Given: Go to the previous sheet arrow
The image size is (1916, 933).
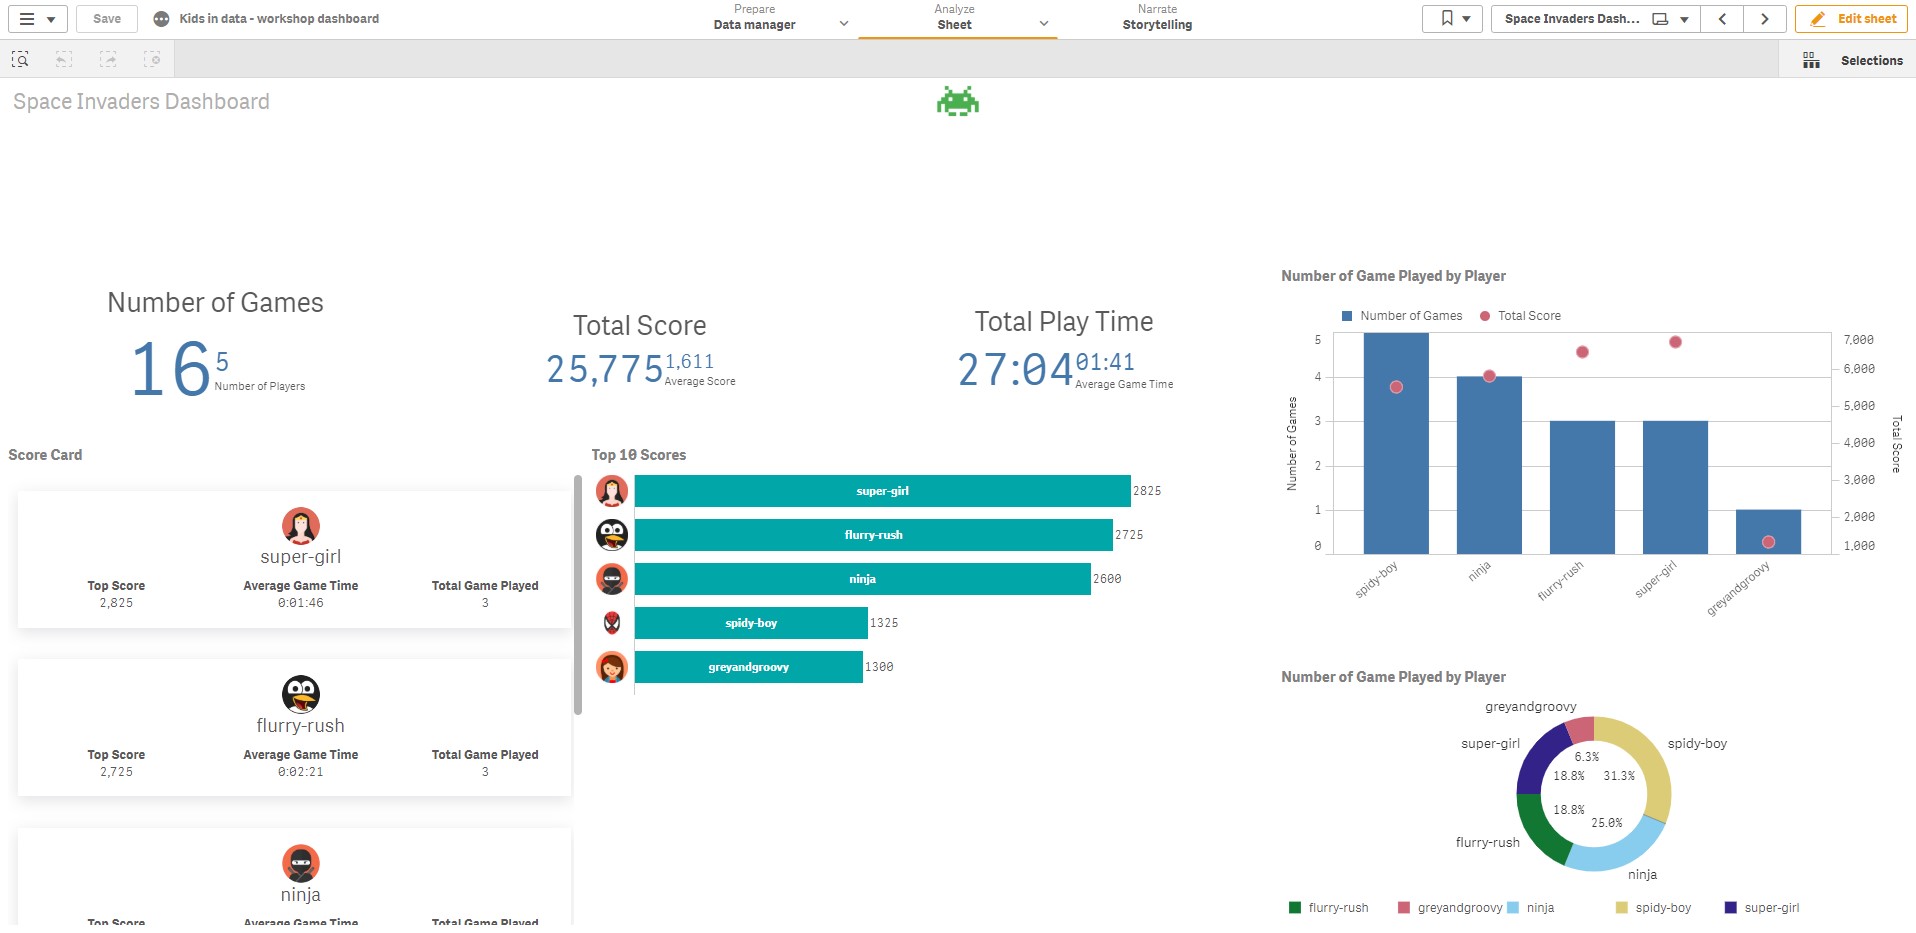Looking at the screenshot, I should (1722, 19).
